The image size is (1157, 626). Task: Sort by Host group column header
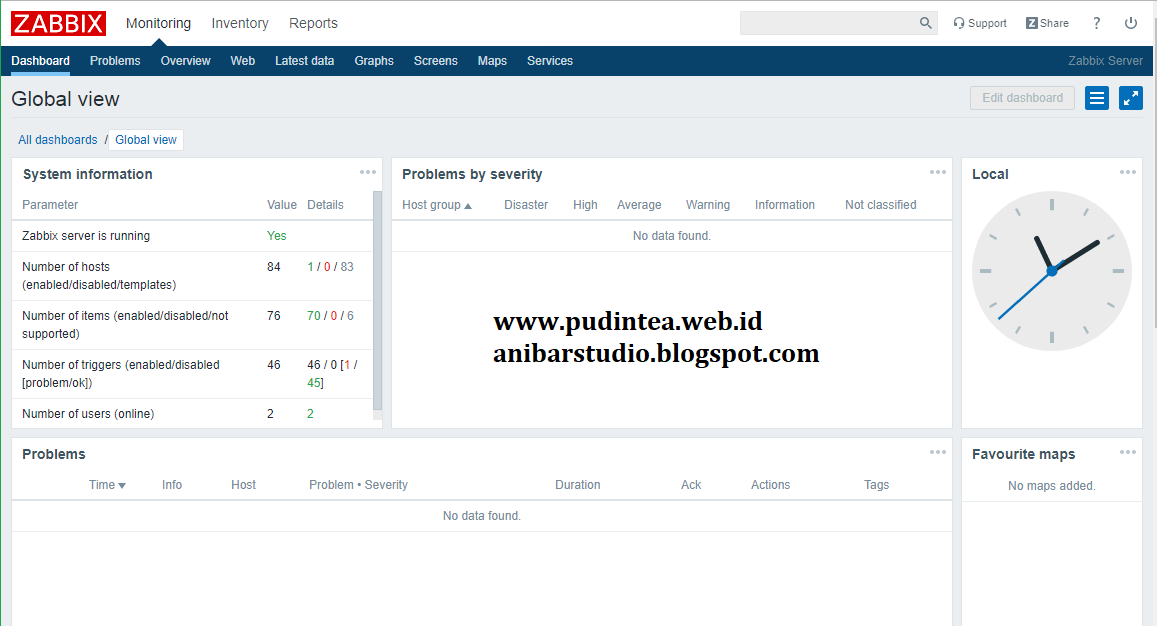pyautogui.click(x=437, y=204)
